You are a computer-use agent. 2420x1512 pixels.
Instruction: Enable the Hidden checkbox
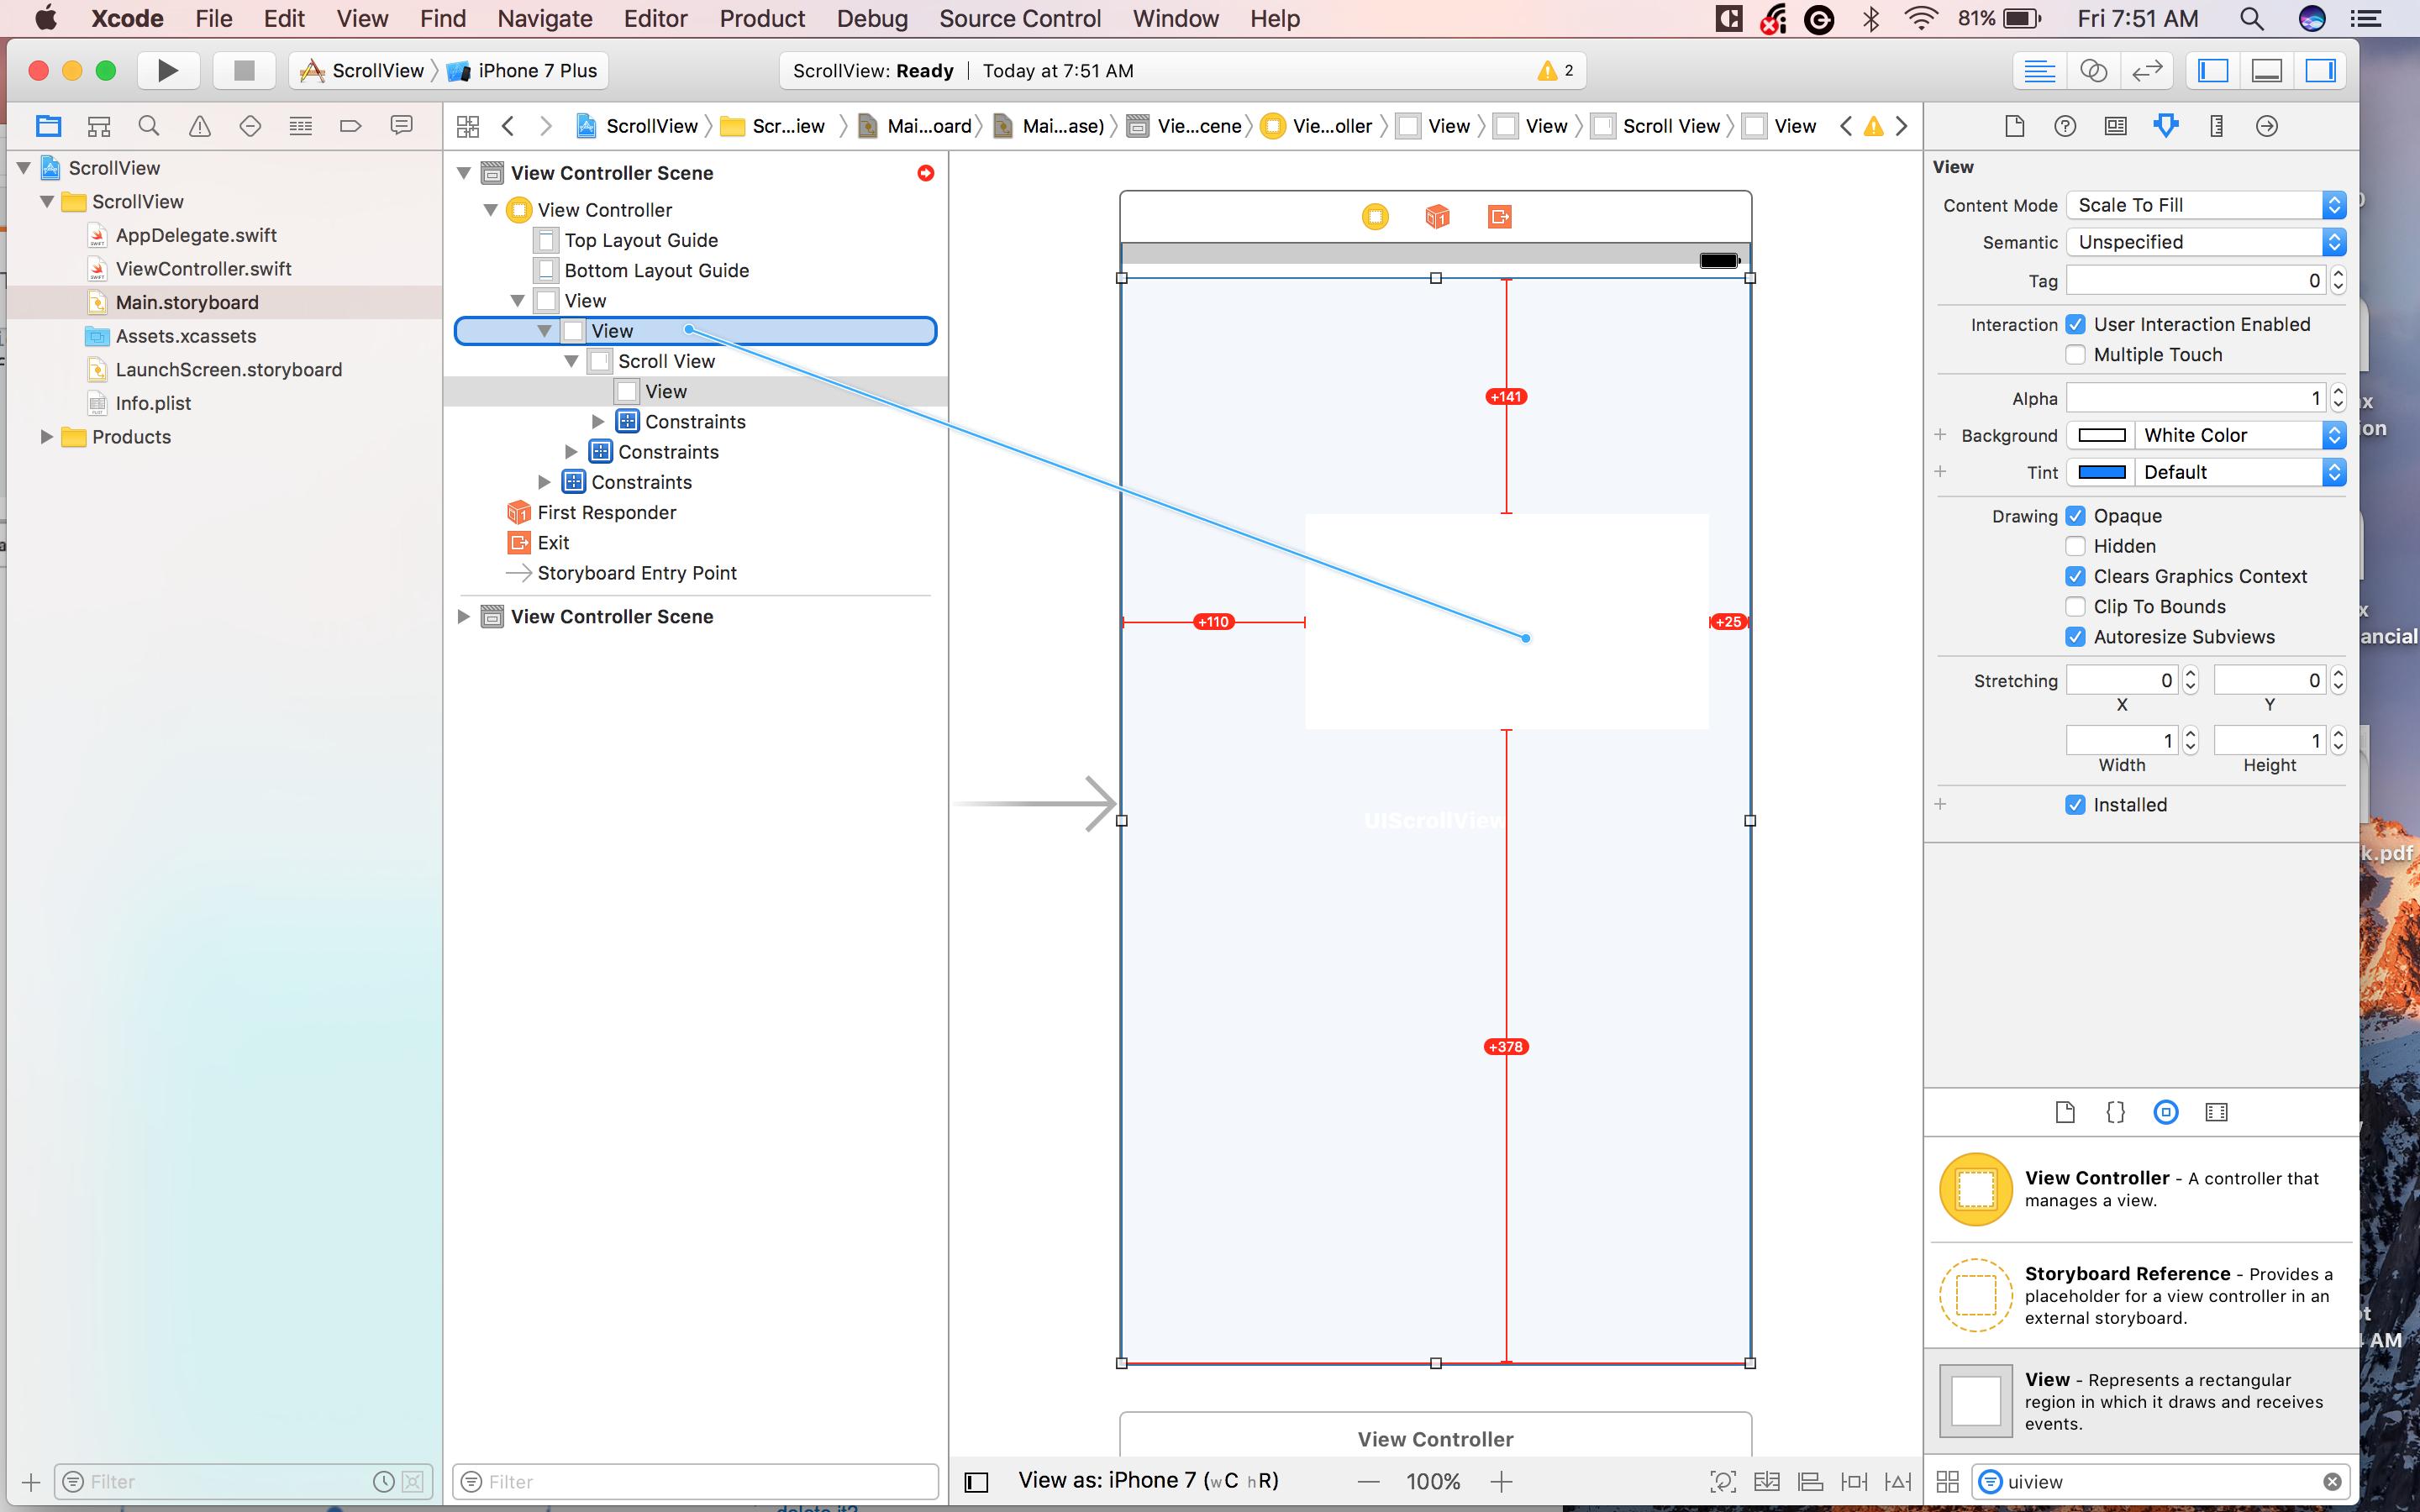(x=2075, y=546)
